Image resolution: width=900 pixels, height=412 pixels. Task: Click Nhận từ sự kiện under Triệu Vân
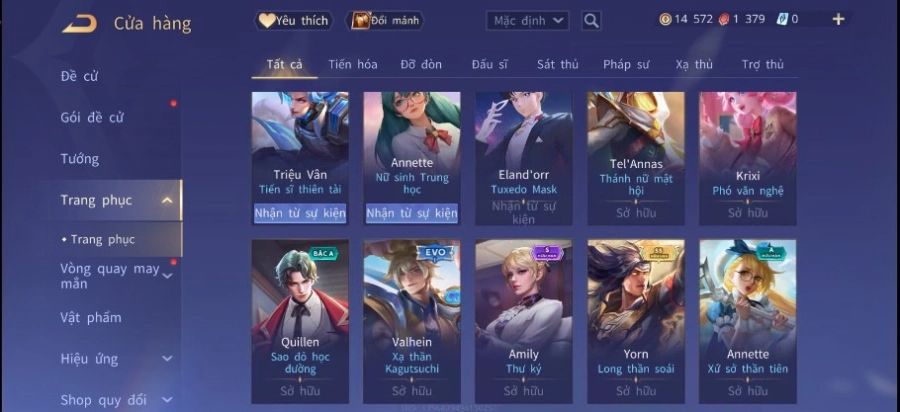click(300, 213)
